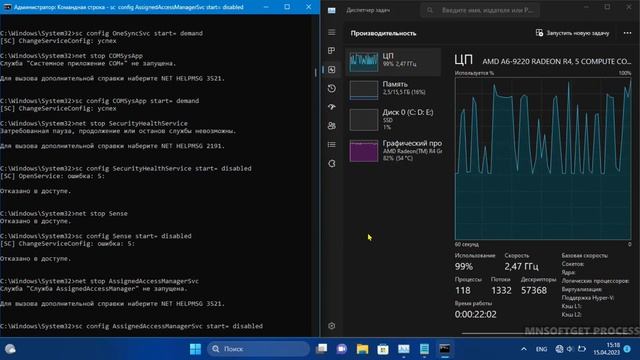This screenshot has width=640, height=360.
Task: Click Task Manager title bar icon
Action: 332,10
